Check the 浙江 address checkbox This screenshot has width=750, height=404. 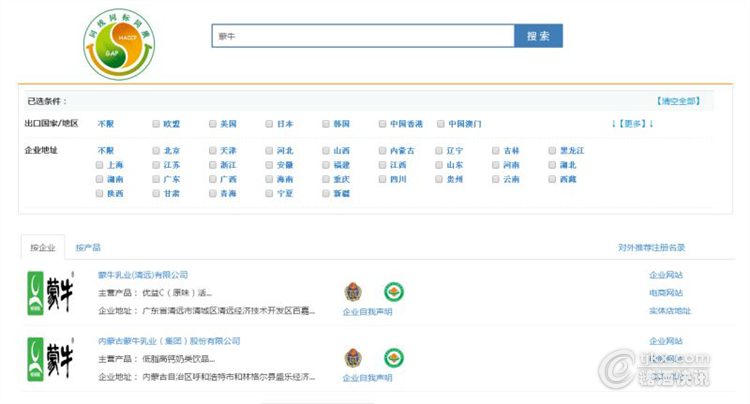(213, 165)
